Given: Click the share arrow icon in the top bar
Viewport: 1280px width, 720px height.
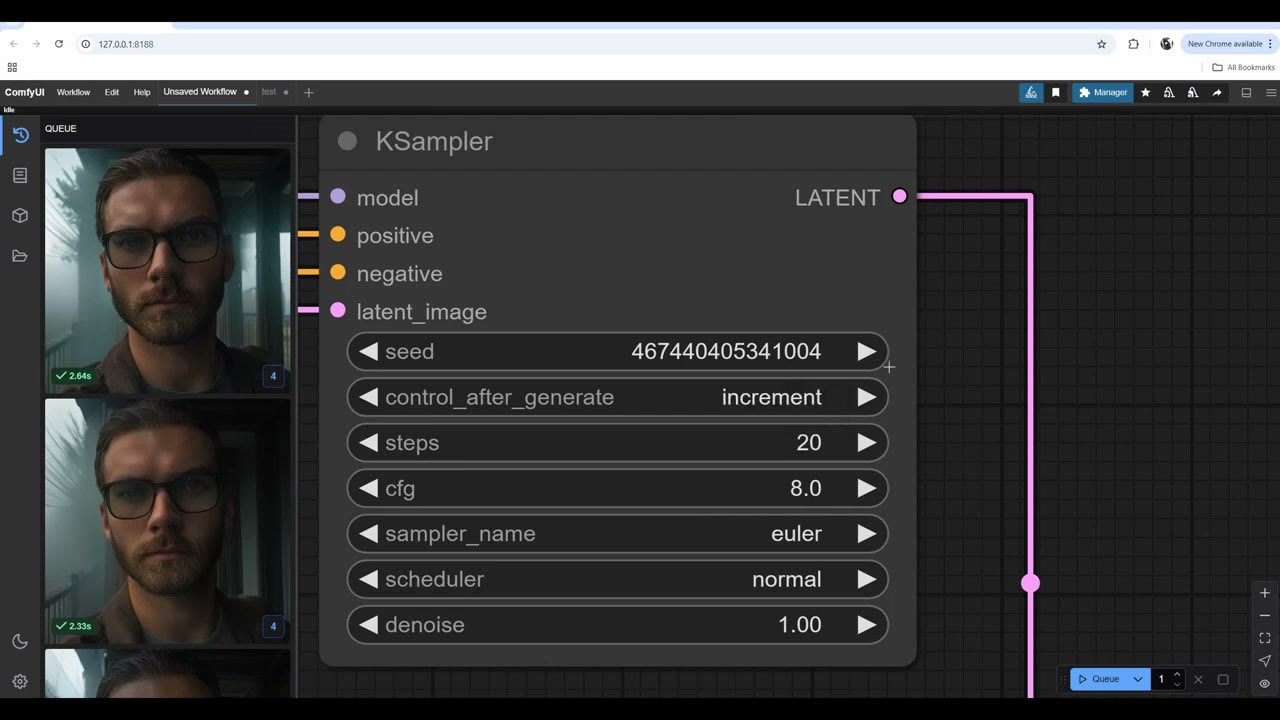Looking at the screenshot, I should (x=1217, y=92).
